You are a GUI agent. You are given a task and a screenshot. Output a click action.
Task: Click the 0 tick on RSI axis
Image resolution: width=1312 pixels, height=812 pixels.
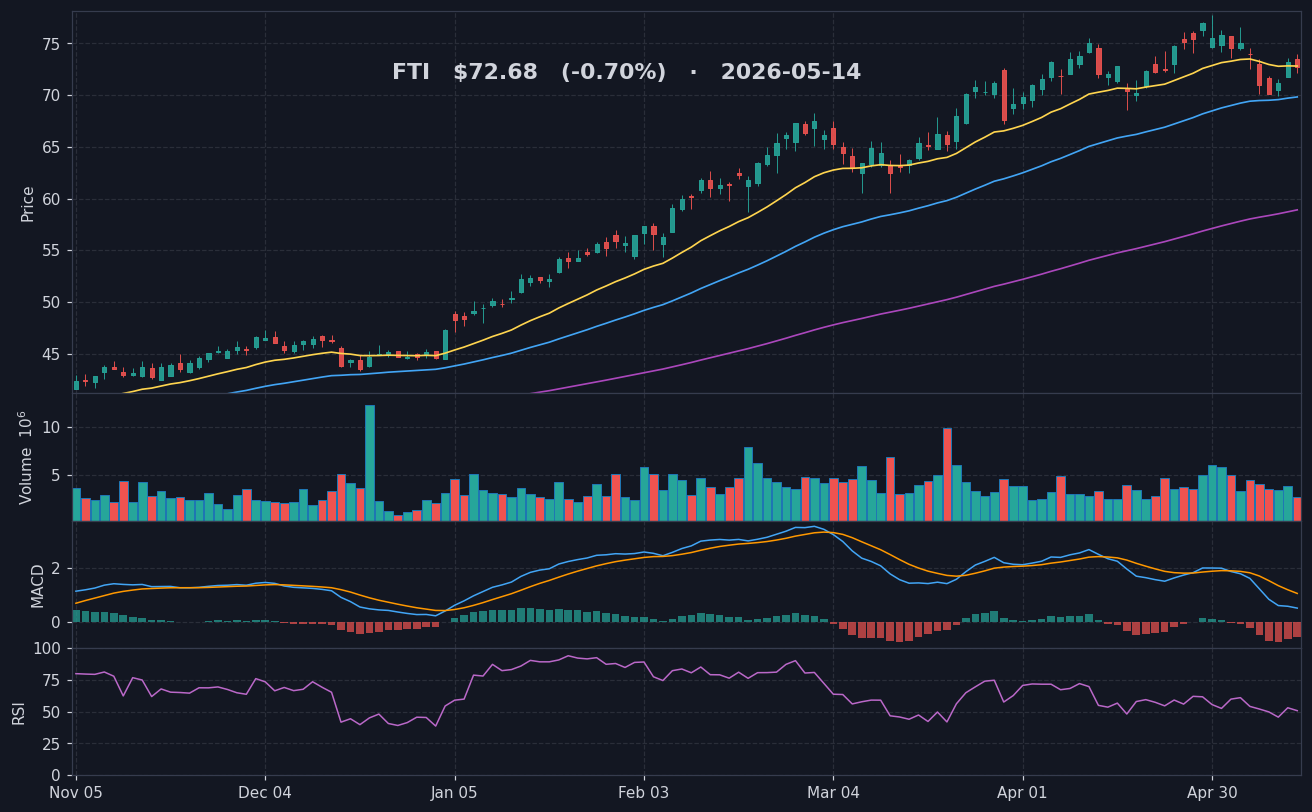click(58, 776)
